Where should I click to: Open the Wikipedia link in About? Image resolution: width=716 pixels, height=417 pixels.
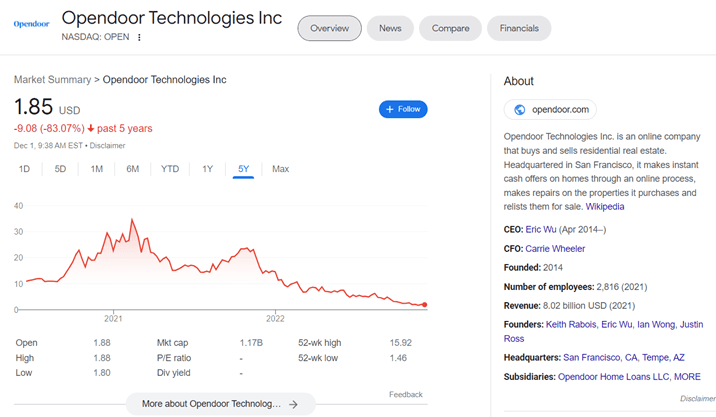[x=604, y=206]
